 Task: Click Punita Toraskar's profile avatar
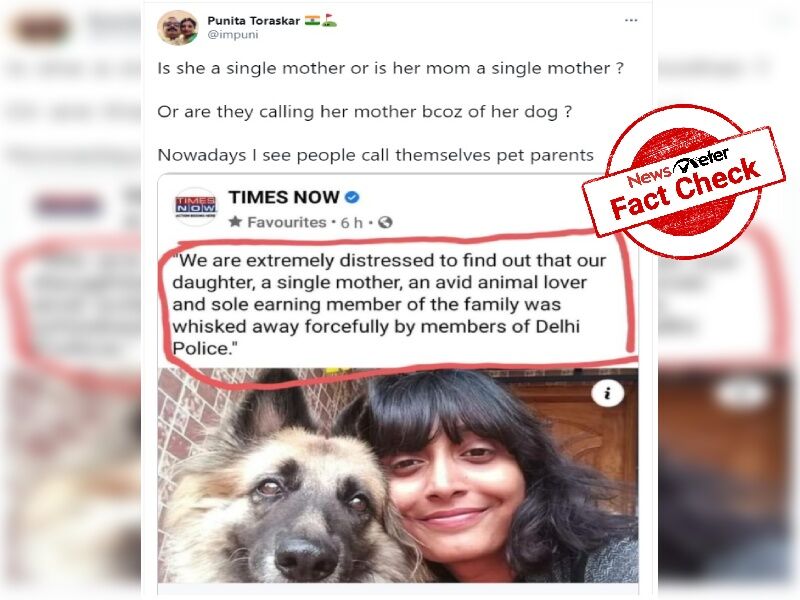click(x=177, y=28)
